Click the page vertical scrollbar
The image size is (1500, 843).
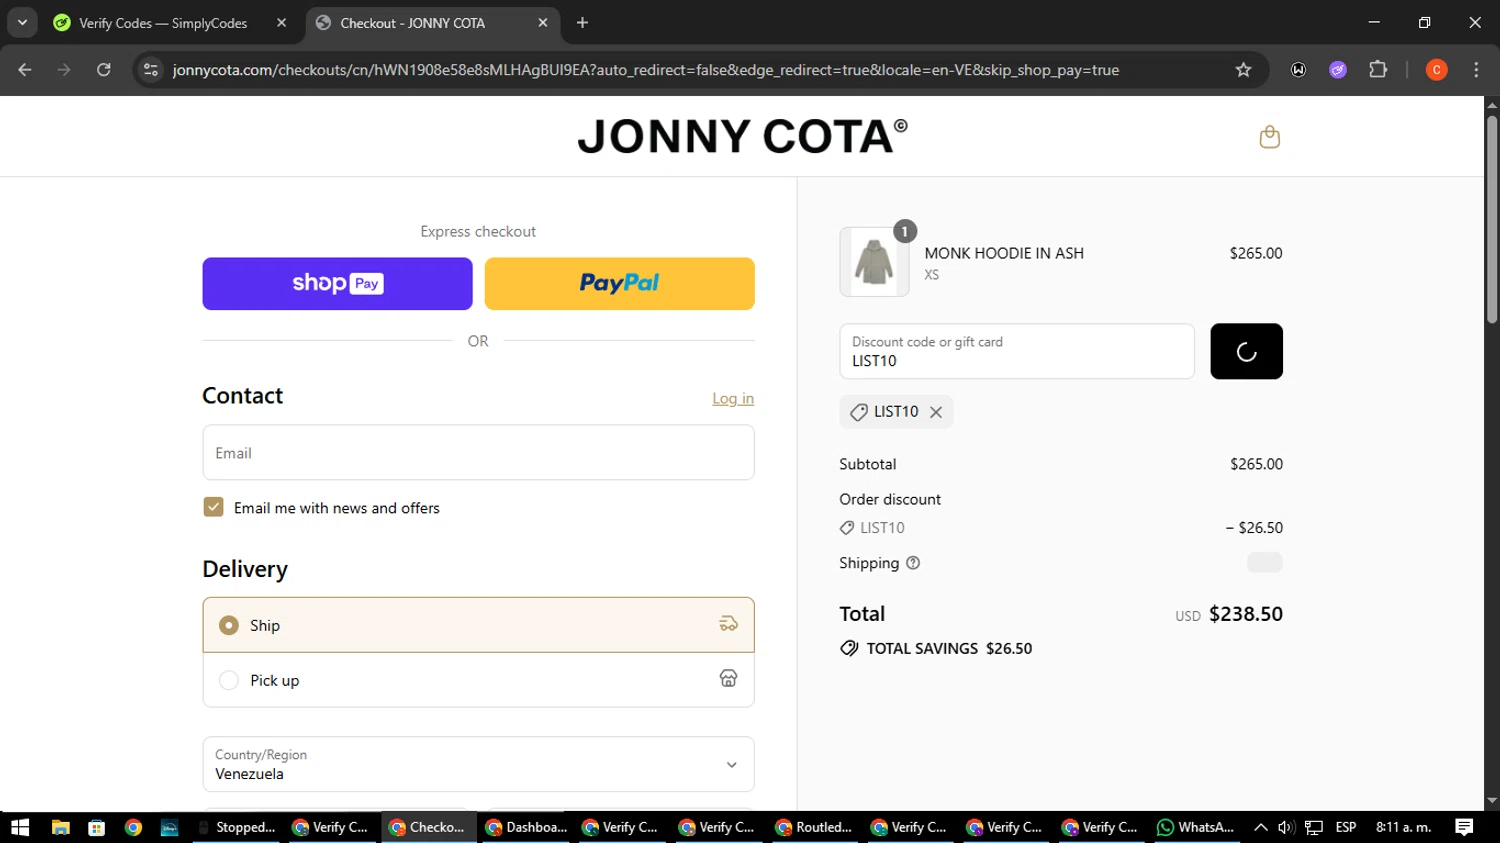pyautogui.click(x=1492, y=220)
